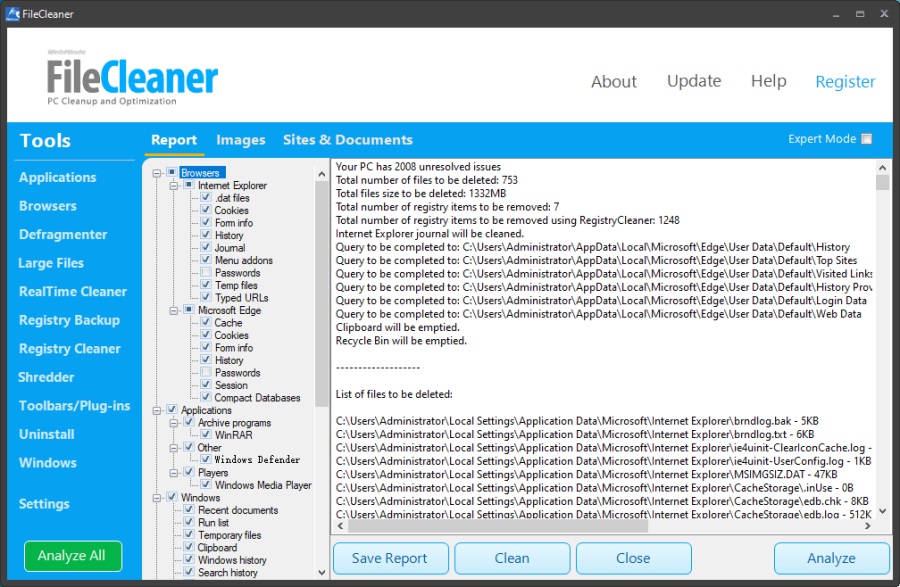This screenshot has width=900, height=587.
Task: Click the Analyze All button
Action: pos(72,555)
